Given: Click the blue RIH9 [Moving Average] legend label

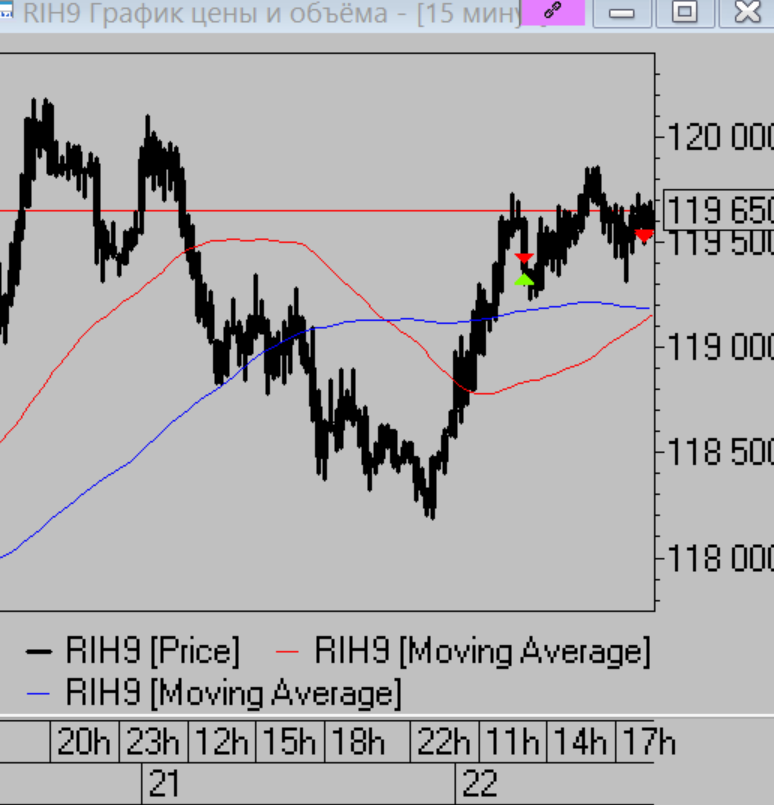Looking at the screenshot, I should (x=232, y=692).
